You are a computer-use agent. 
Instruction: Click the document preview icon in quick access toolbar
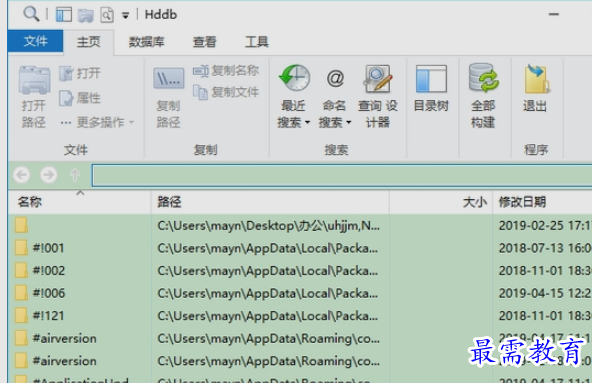(x=107, y=15)
